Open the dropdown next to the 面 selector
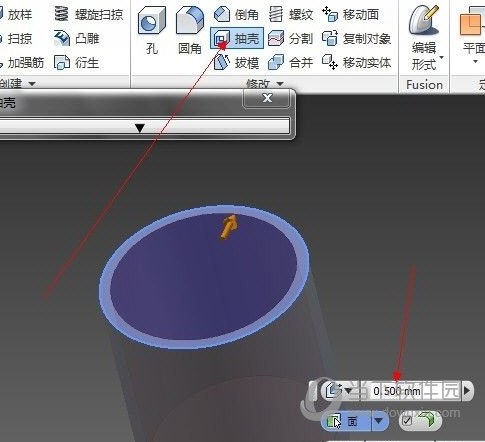Screen dimensions: 485x442 pyautogui.click(x=379, y=421)
